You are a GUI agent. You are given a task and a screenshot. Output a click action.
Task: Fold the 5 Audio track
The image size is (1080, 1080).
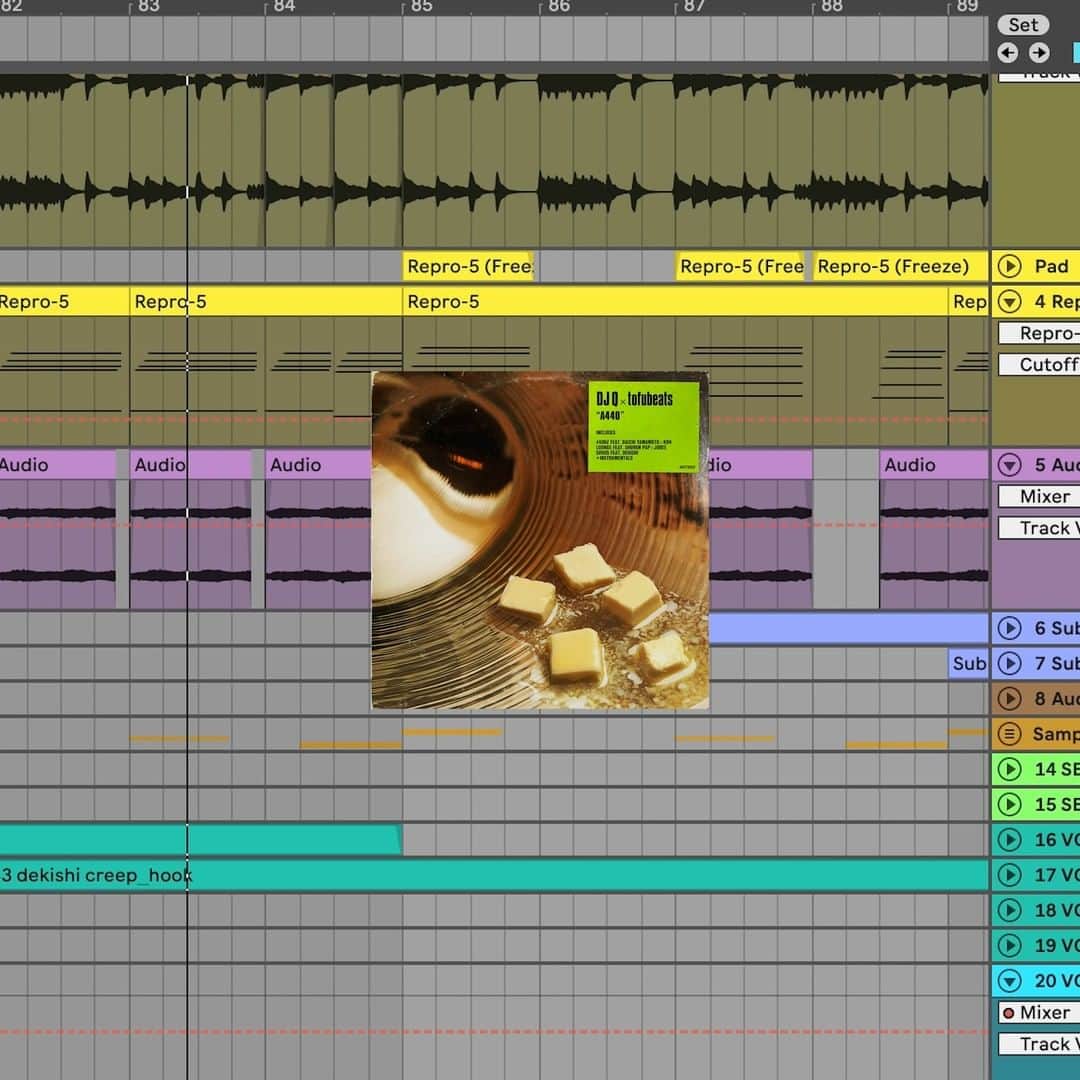pos(1010,465)
